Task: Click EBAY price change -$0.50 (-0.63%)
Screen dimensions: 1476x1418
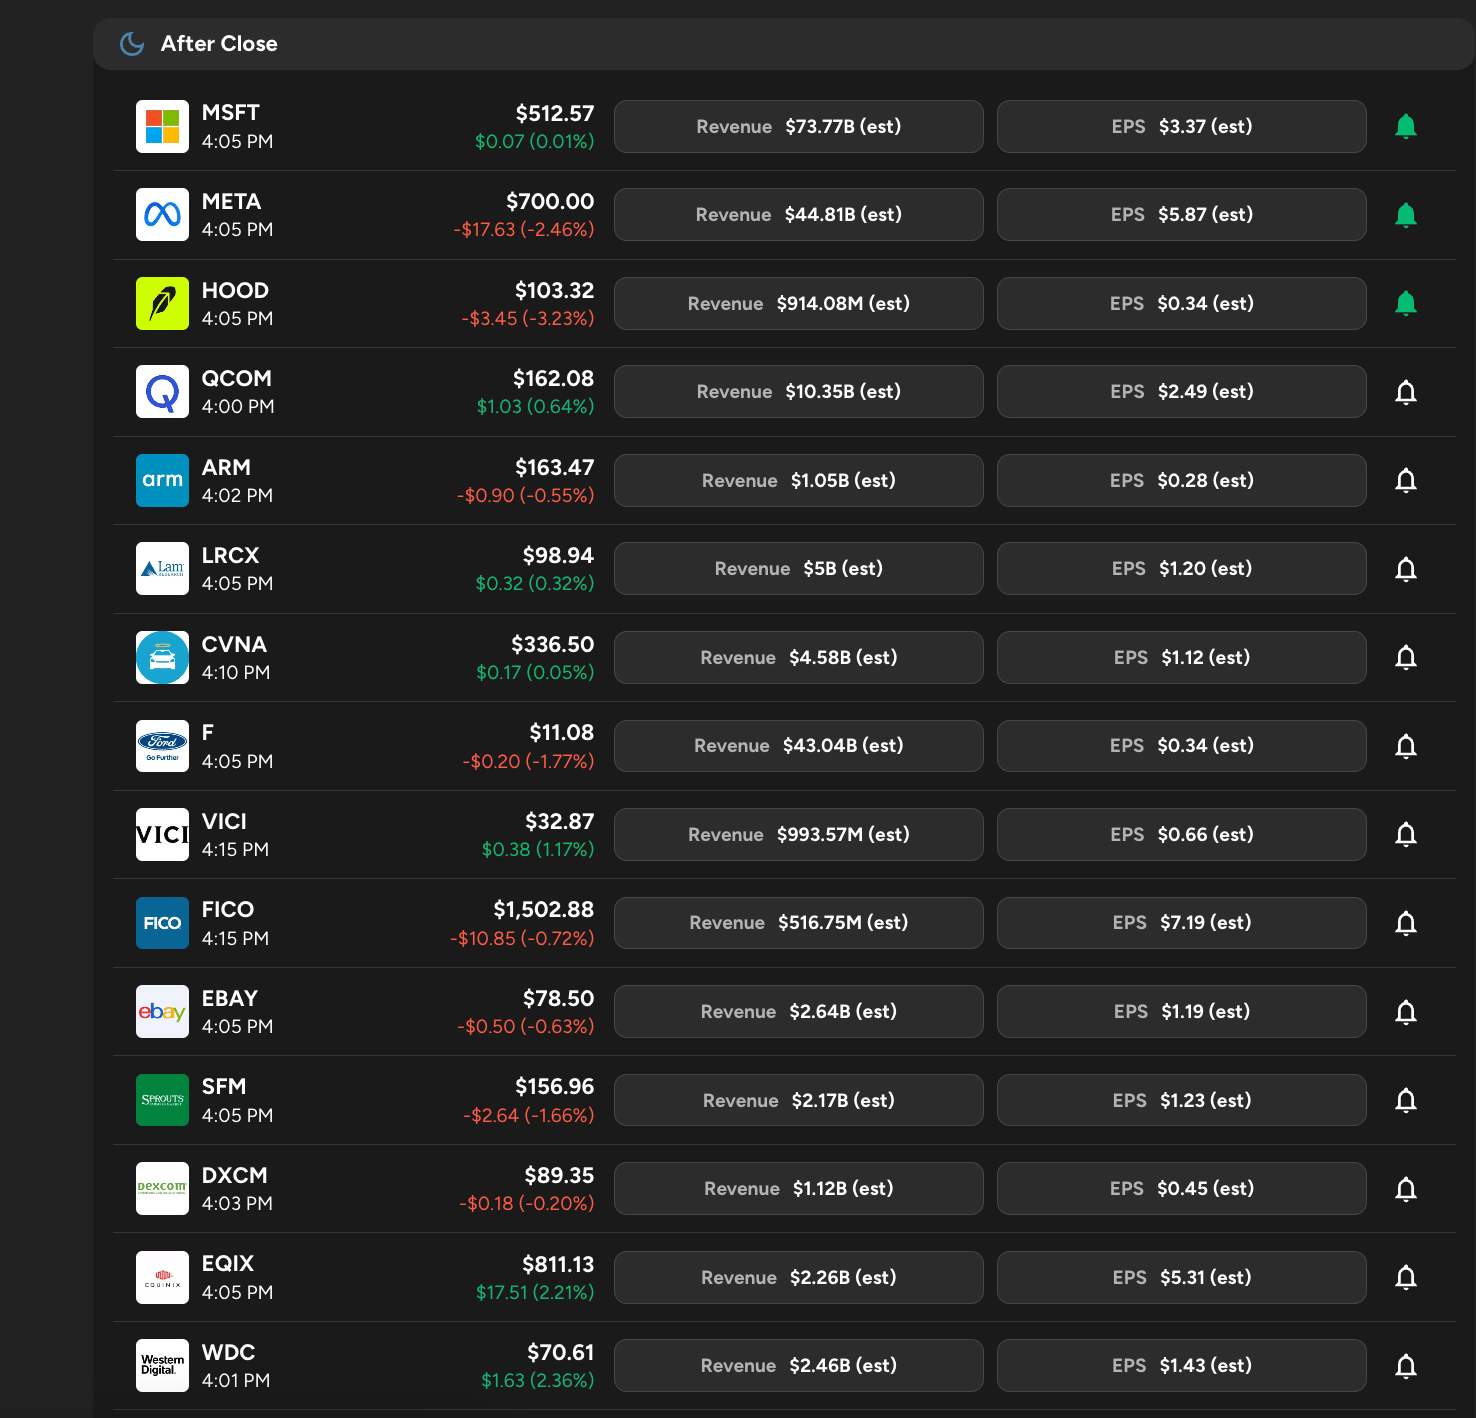Action: pos(526,1027)
